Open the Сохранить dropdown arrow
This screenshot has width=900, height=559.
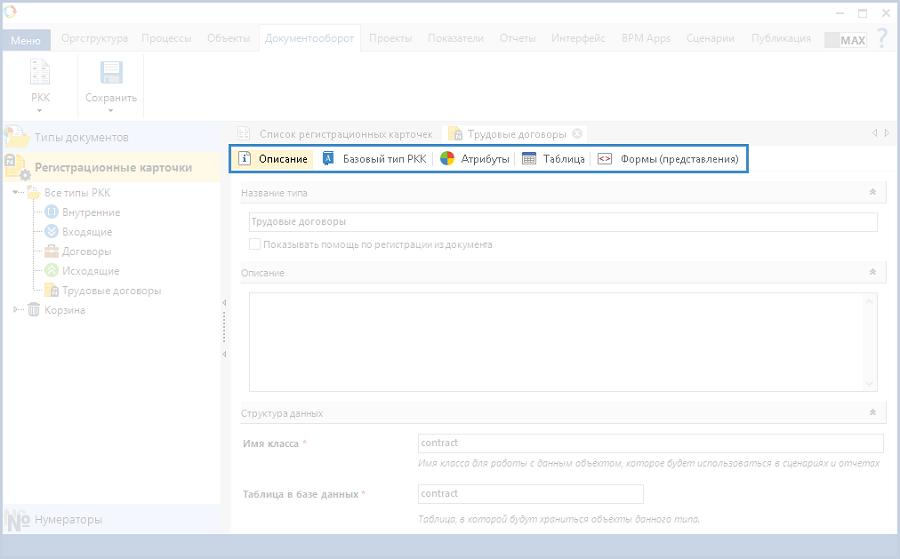point(111,110)
